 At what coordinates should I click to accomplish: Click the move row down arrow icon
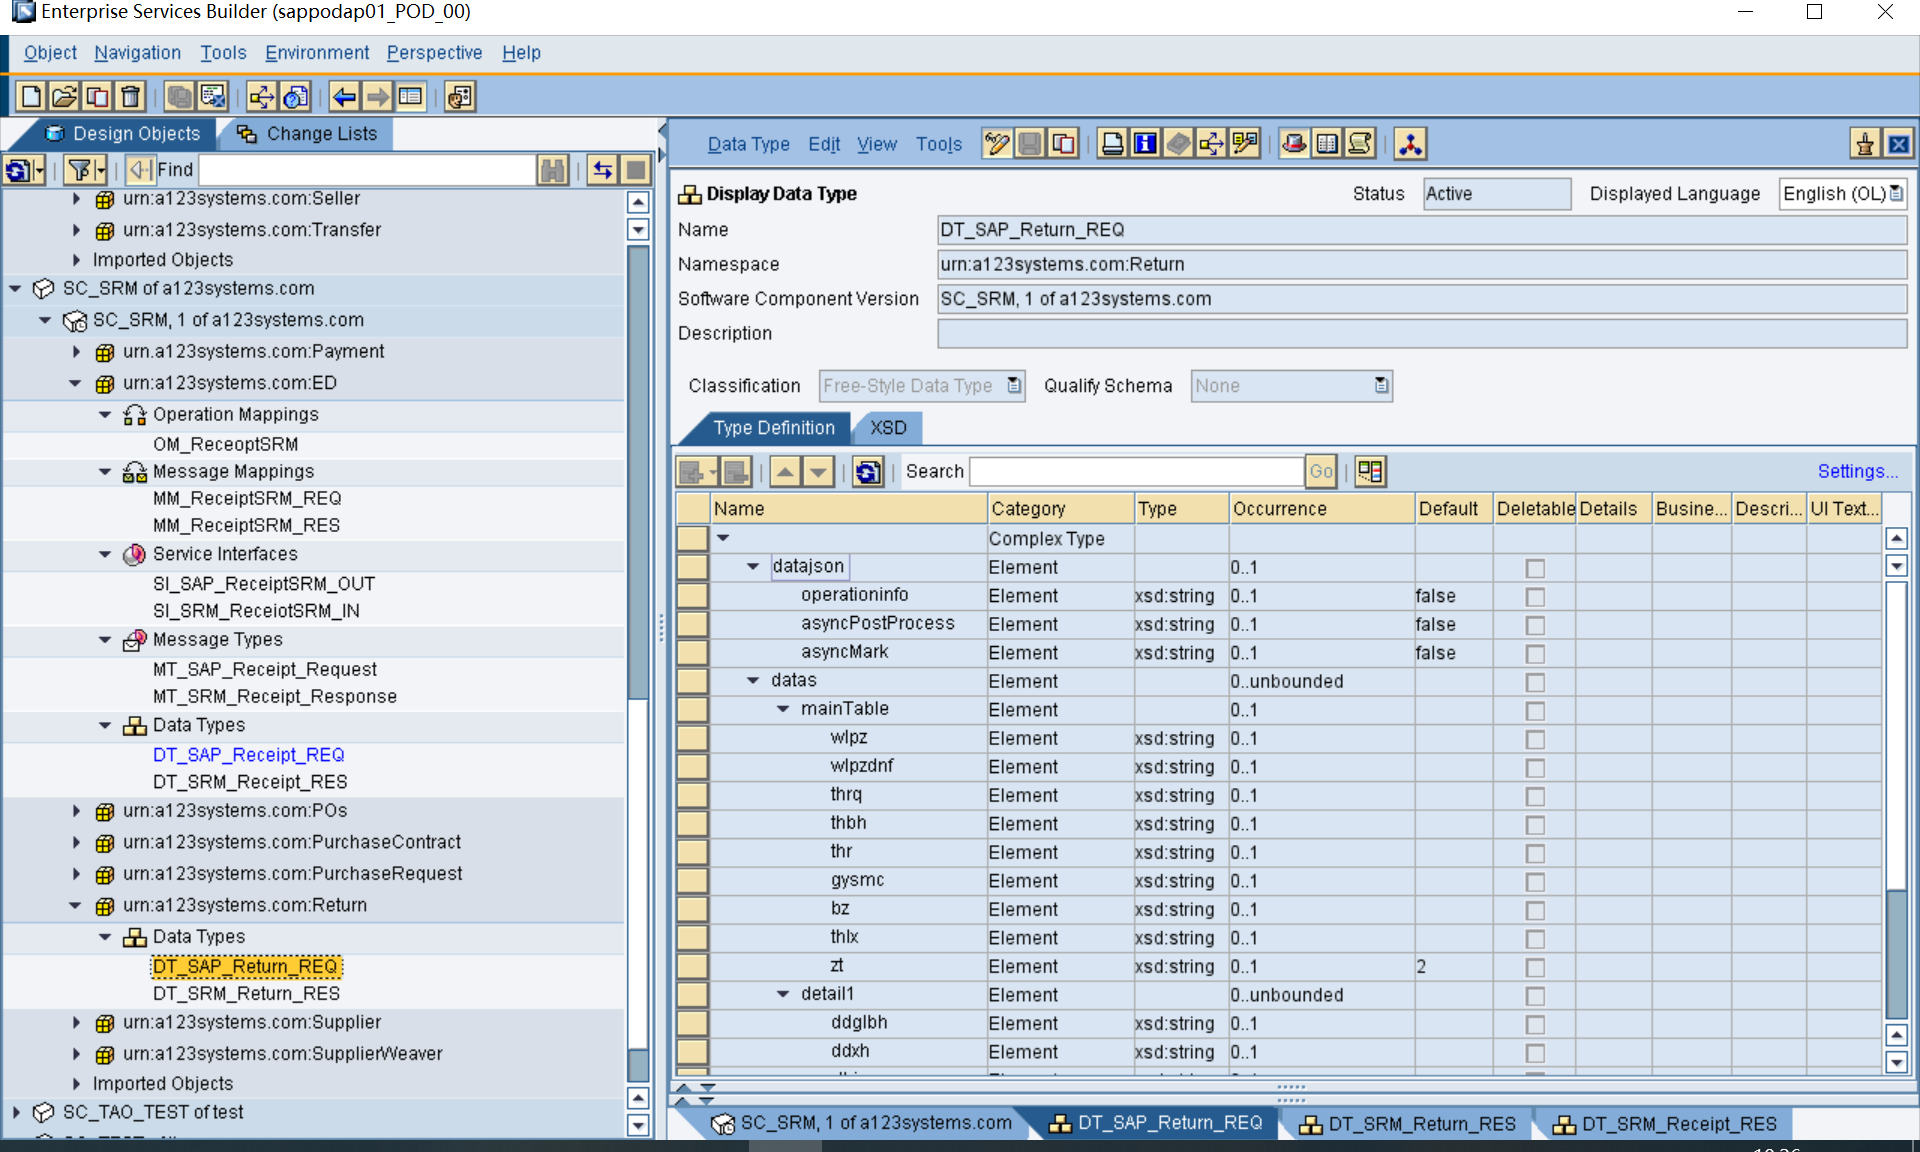819,471
